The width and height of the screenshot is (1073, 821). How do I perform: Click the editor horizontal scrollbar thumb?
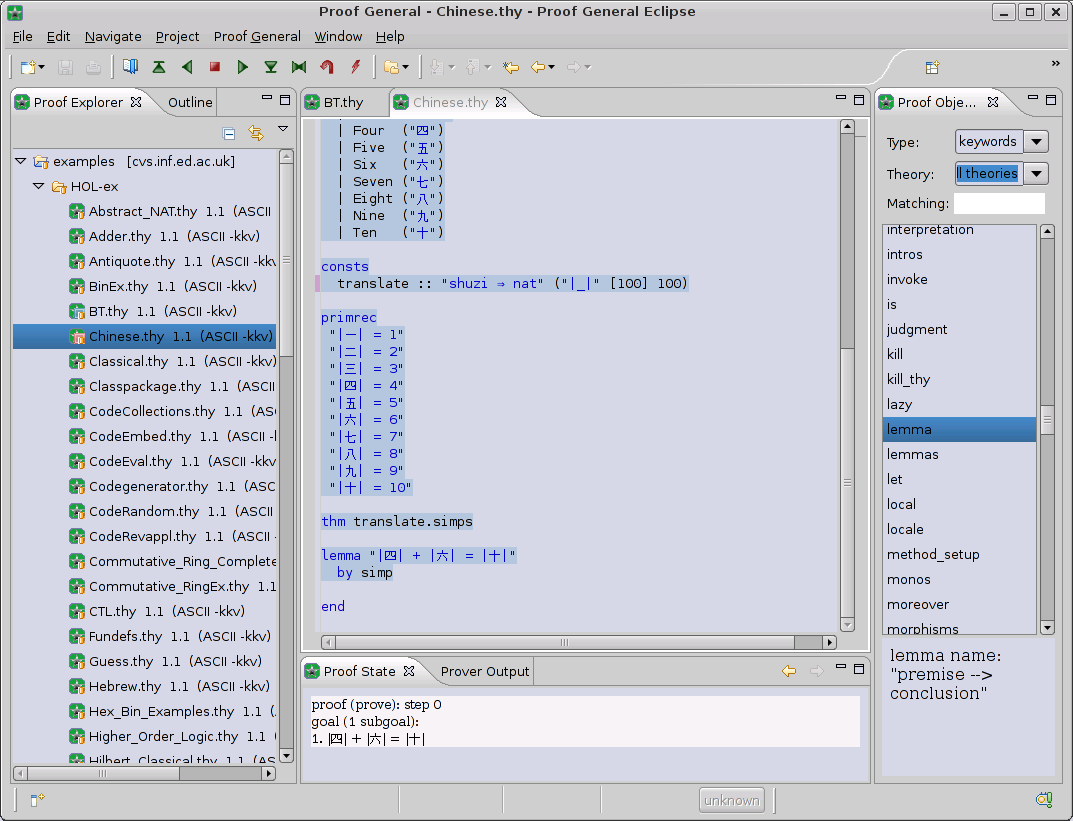pyautogui.click(x=565, y=642)
